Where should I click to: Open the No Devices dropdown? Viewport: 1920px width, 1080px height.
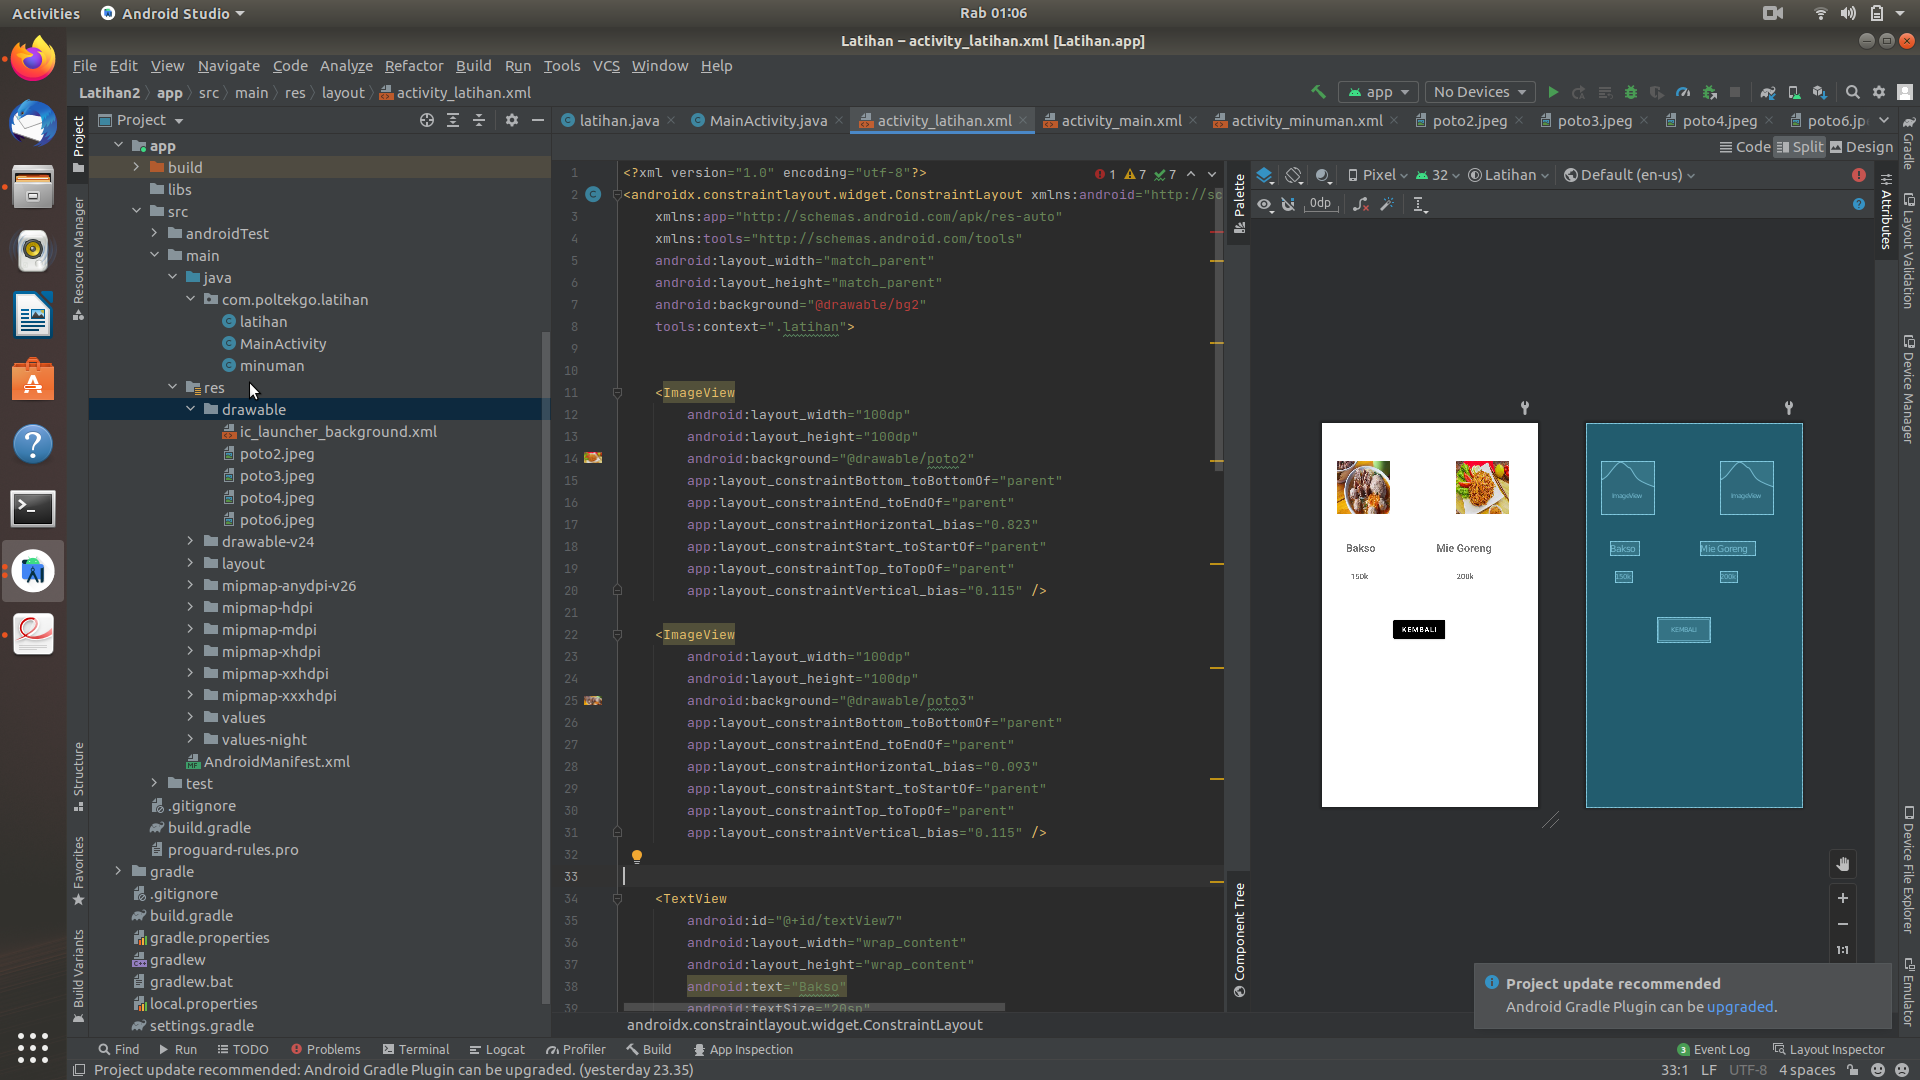coord(1480,92)
